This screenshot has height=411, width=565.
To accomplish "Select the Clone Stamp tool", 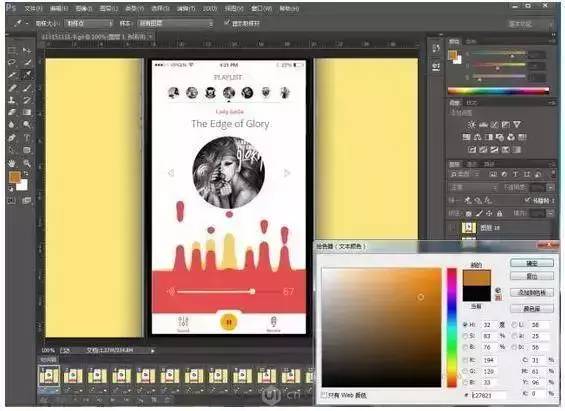I will (12, 100).
